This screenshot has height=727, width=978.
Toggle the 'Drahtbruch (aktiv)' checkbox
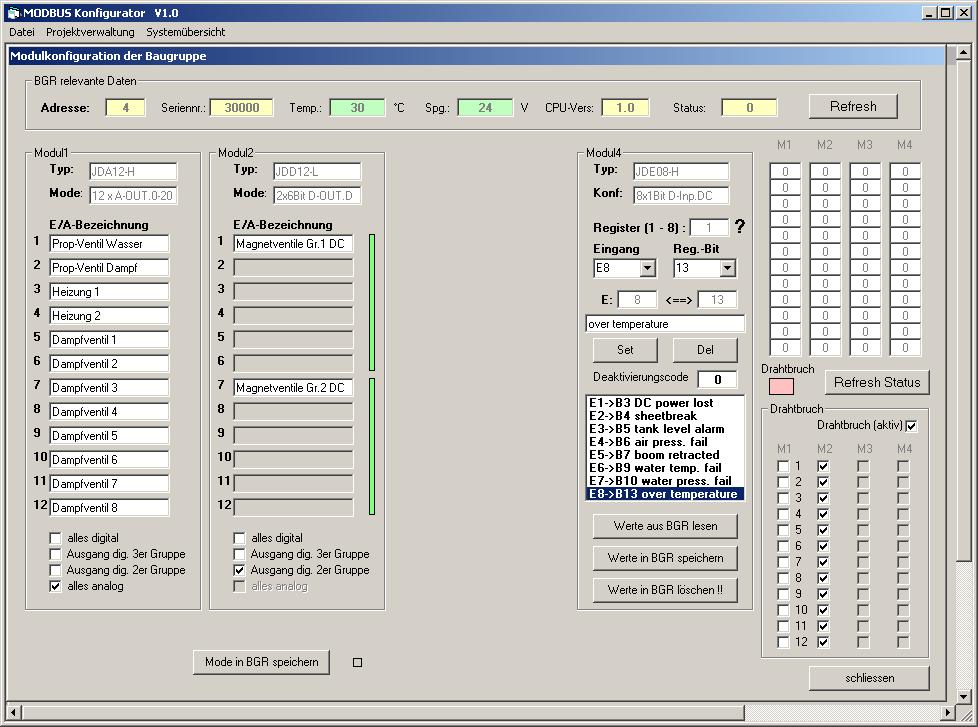[910, 426]
